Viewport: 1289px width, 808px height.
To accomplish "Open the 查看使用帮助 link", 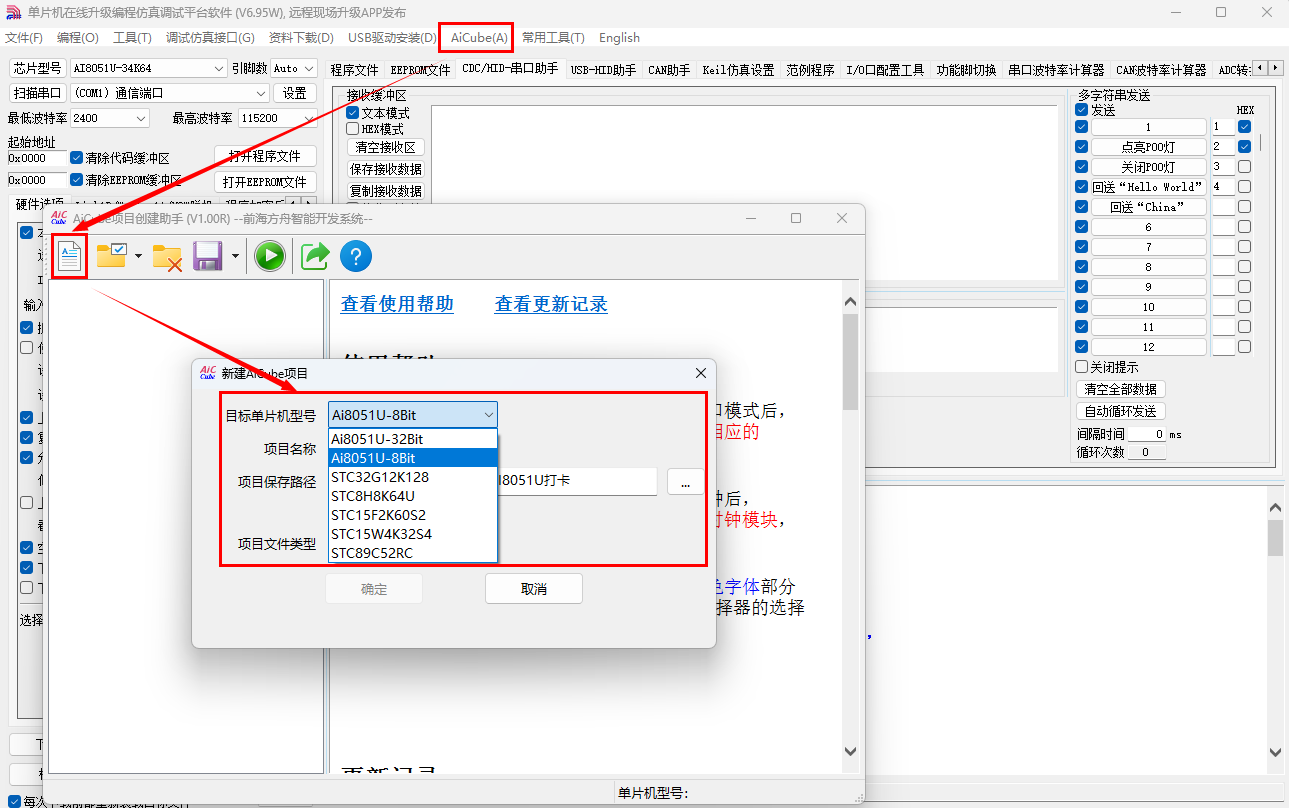I will coord(397,305).
